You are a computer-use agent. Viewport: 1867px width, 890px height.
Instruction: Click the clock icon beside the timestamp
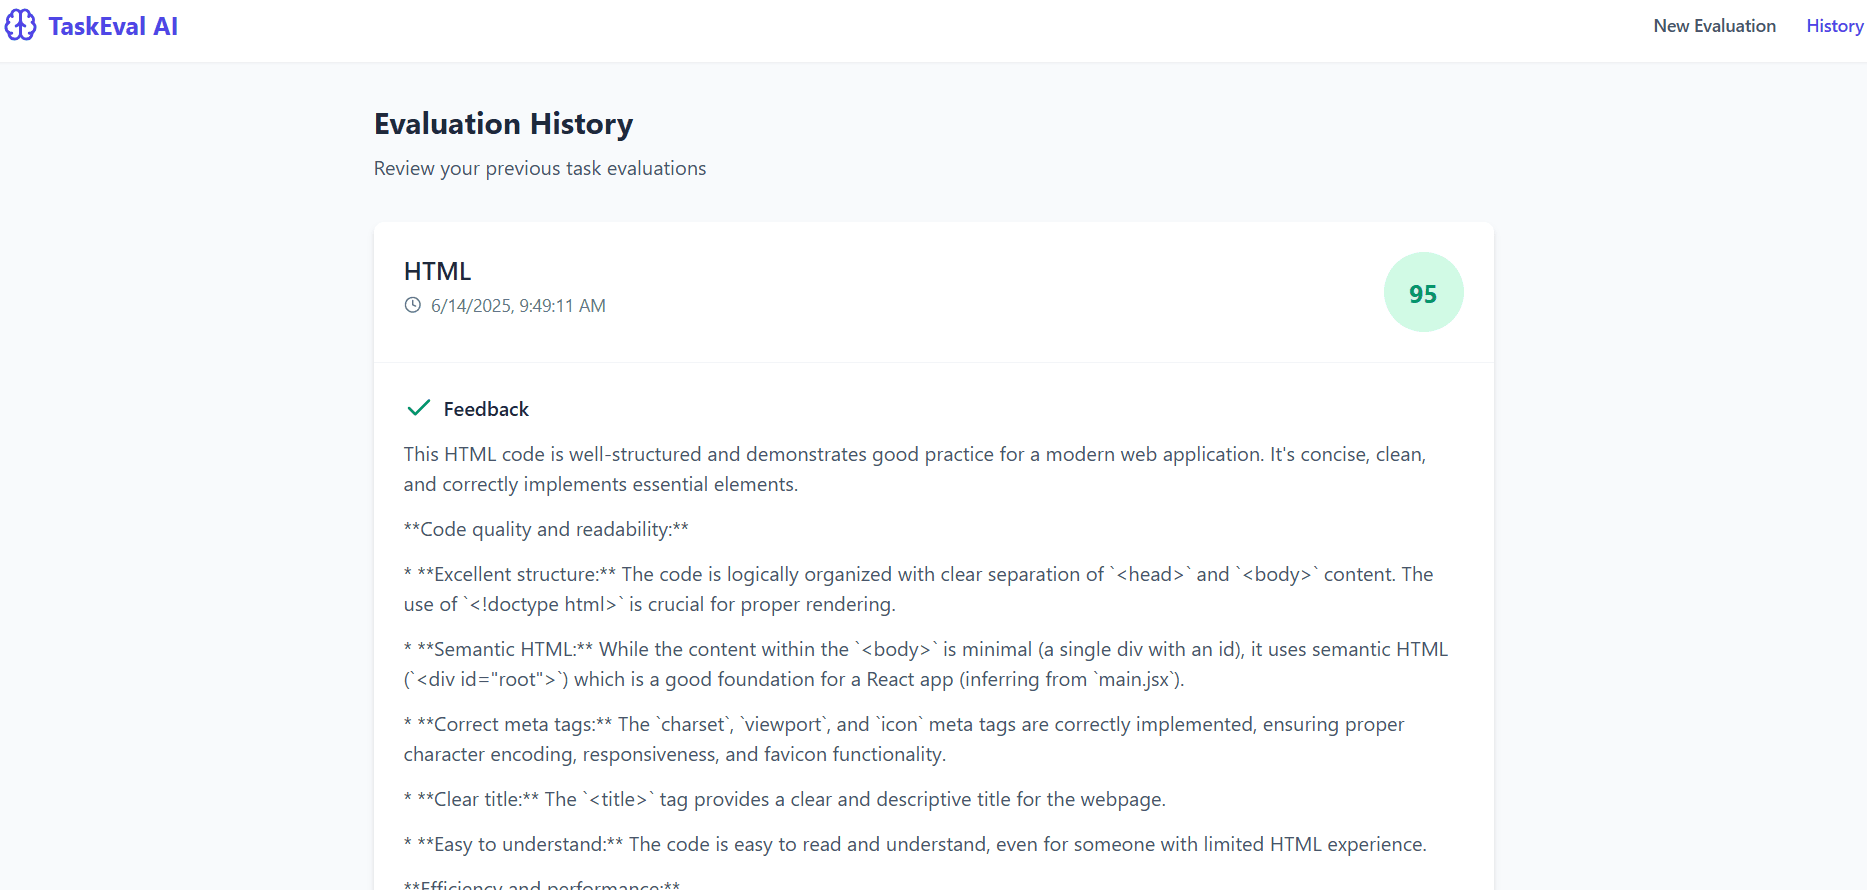[x=412, y=305]
